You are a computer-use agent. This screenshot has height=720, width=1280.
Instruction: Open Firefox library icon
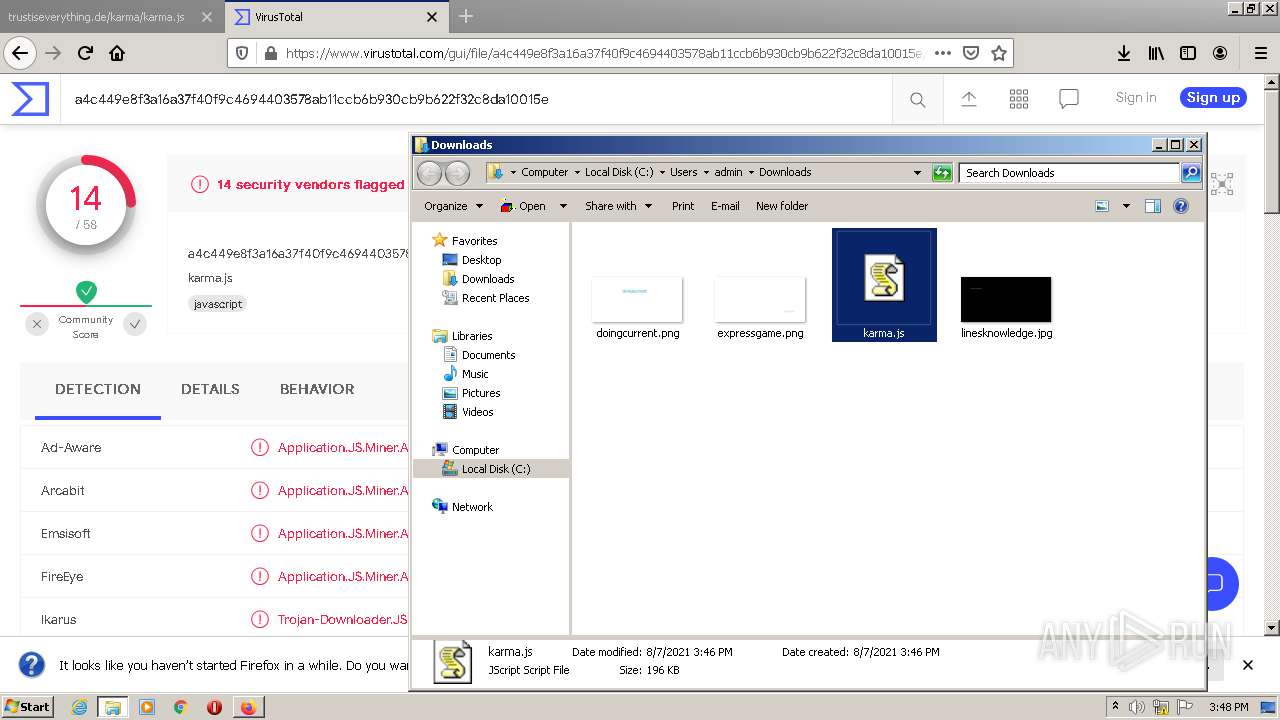[1156, 53]
